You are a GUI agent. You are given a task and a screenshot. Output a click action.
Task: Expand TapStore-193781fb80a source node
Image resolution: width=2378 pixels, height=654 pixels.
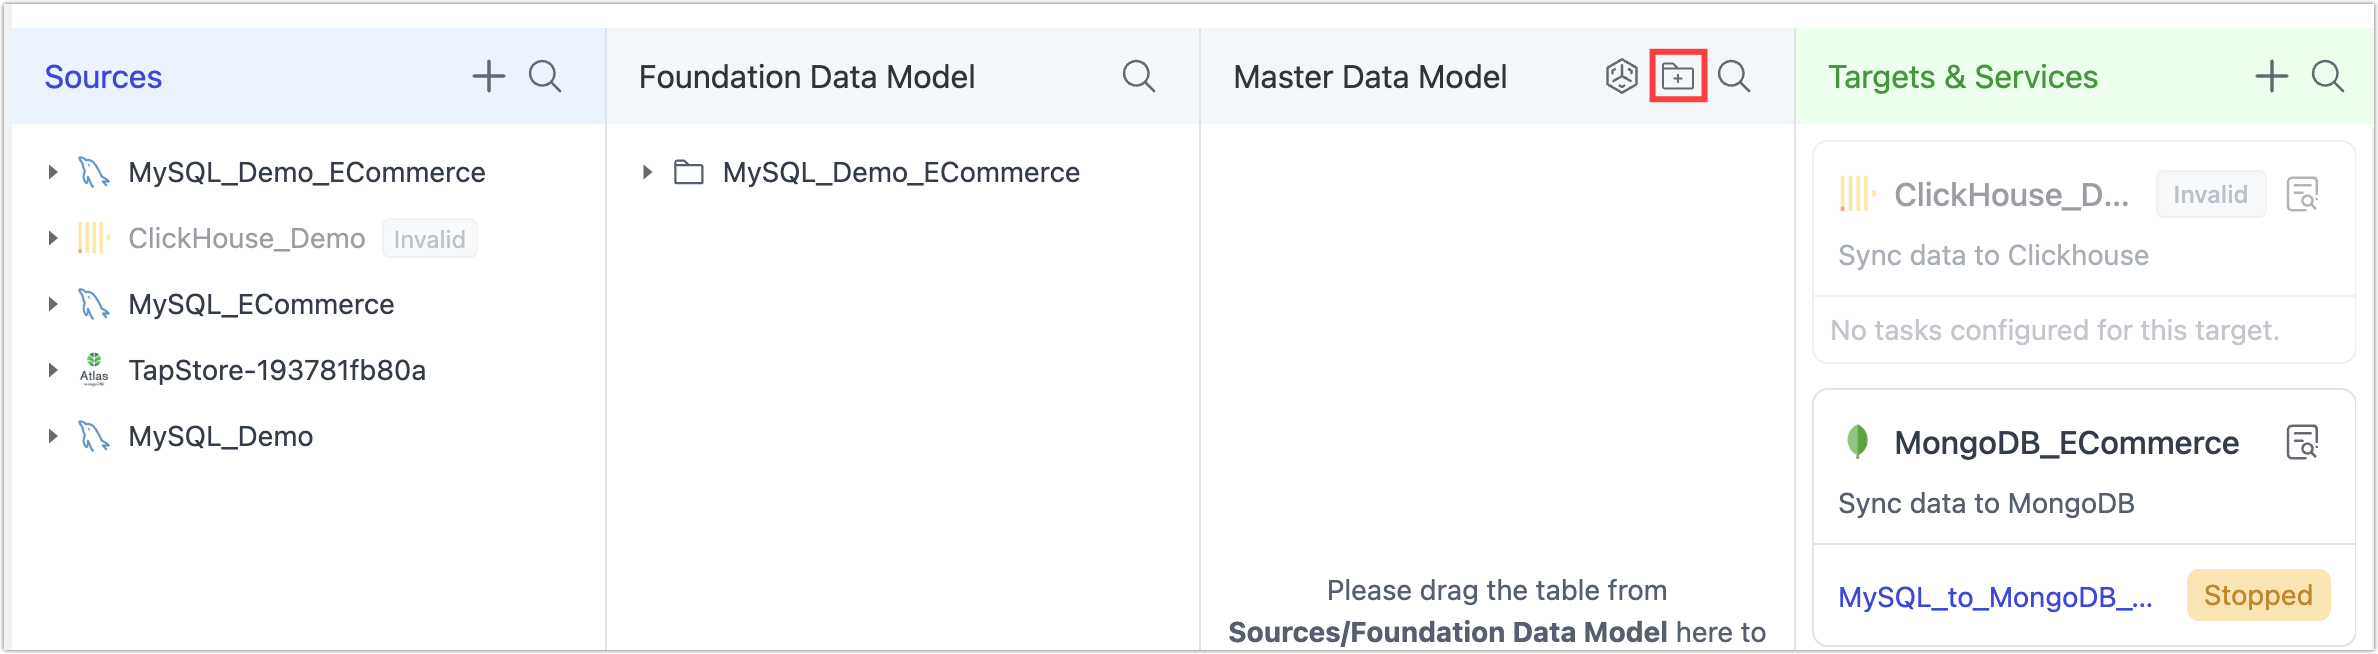(52, 370)
